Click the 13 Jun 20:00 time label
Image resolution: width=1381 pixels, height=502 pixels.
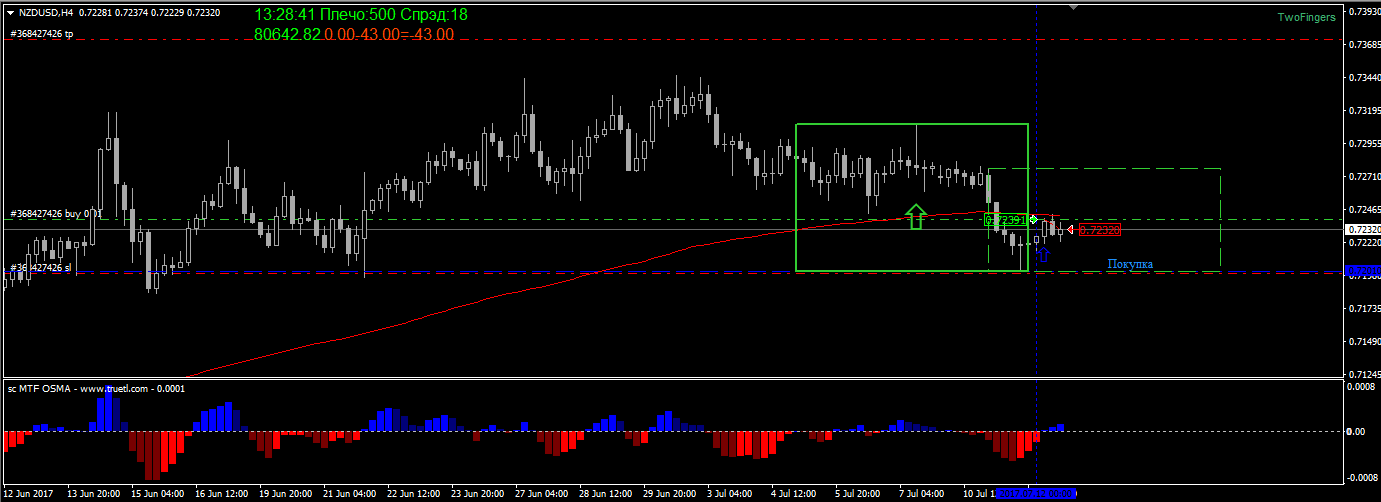click(x=94, y=494)
